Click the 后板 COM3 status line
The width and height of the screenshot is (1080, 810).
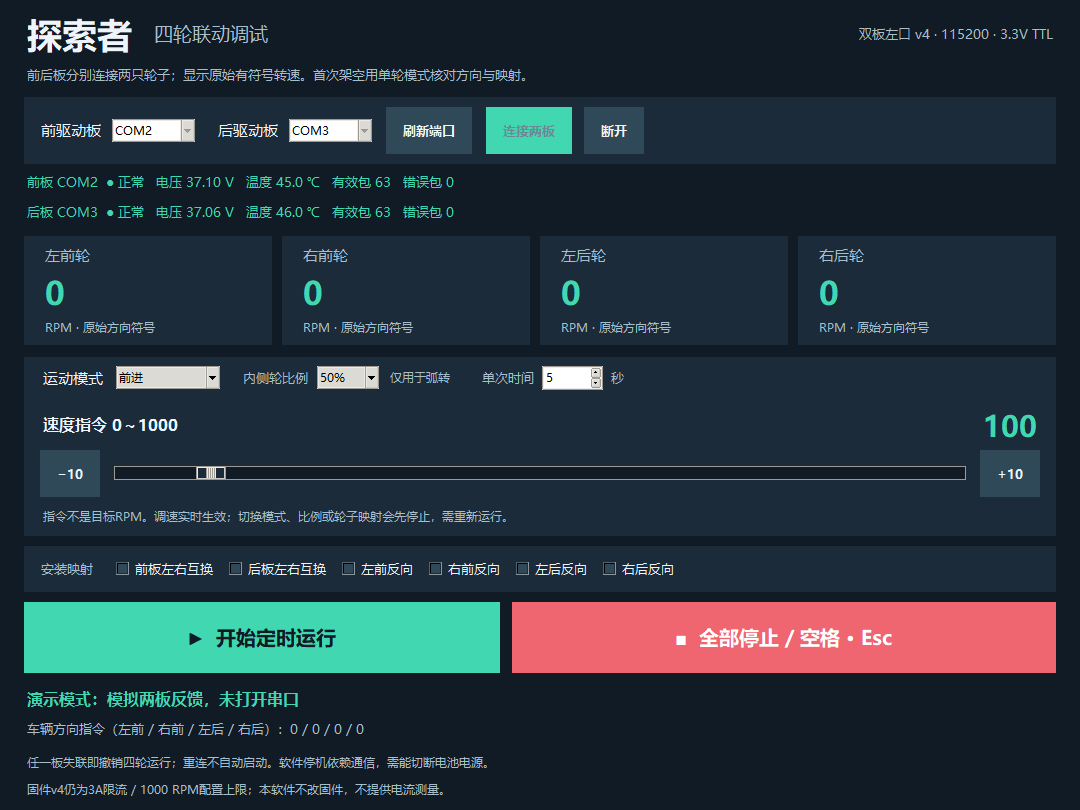click(240, 212)
